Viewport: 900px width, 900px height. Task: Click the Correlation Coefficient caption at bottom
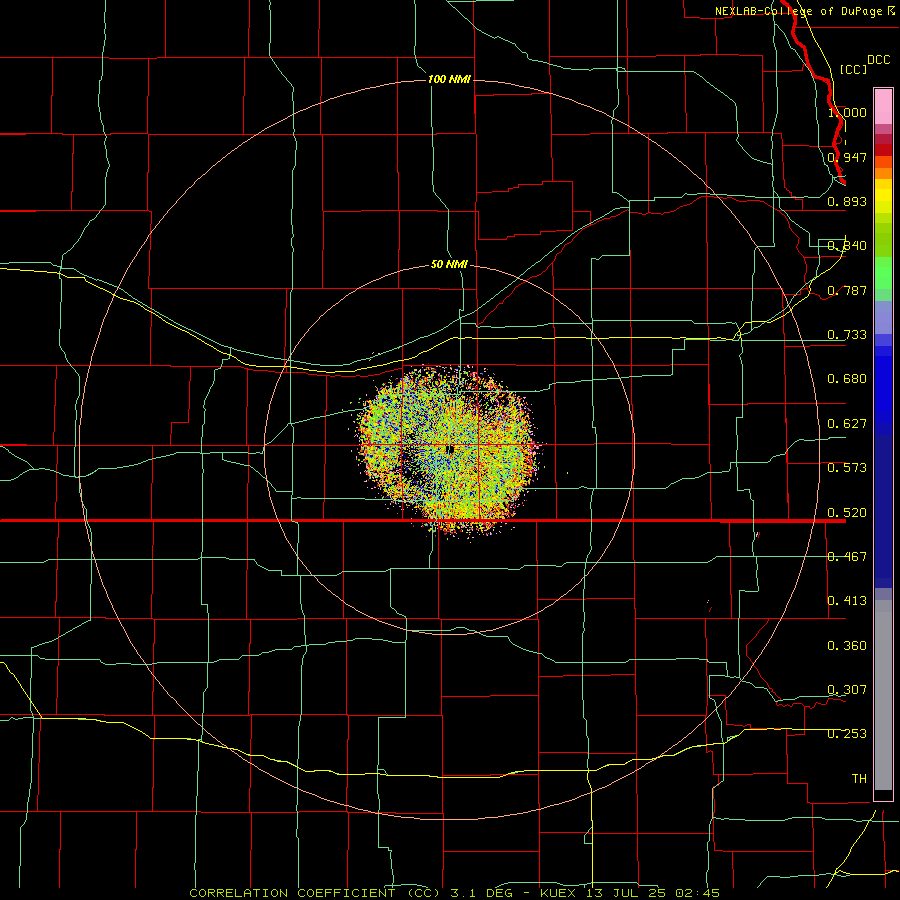455,893
